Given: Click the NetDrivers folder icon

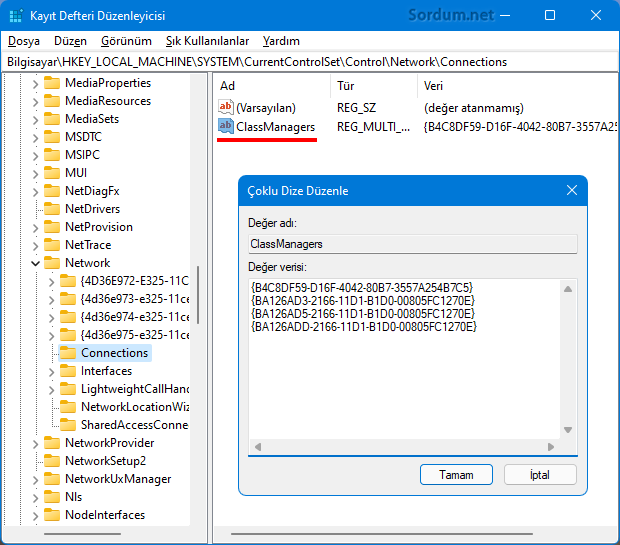Looking at the screenshot, I should click(x=52, y=209).
